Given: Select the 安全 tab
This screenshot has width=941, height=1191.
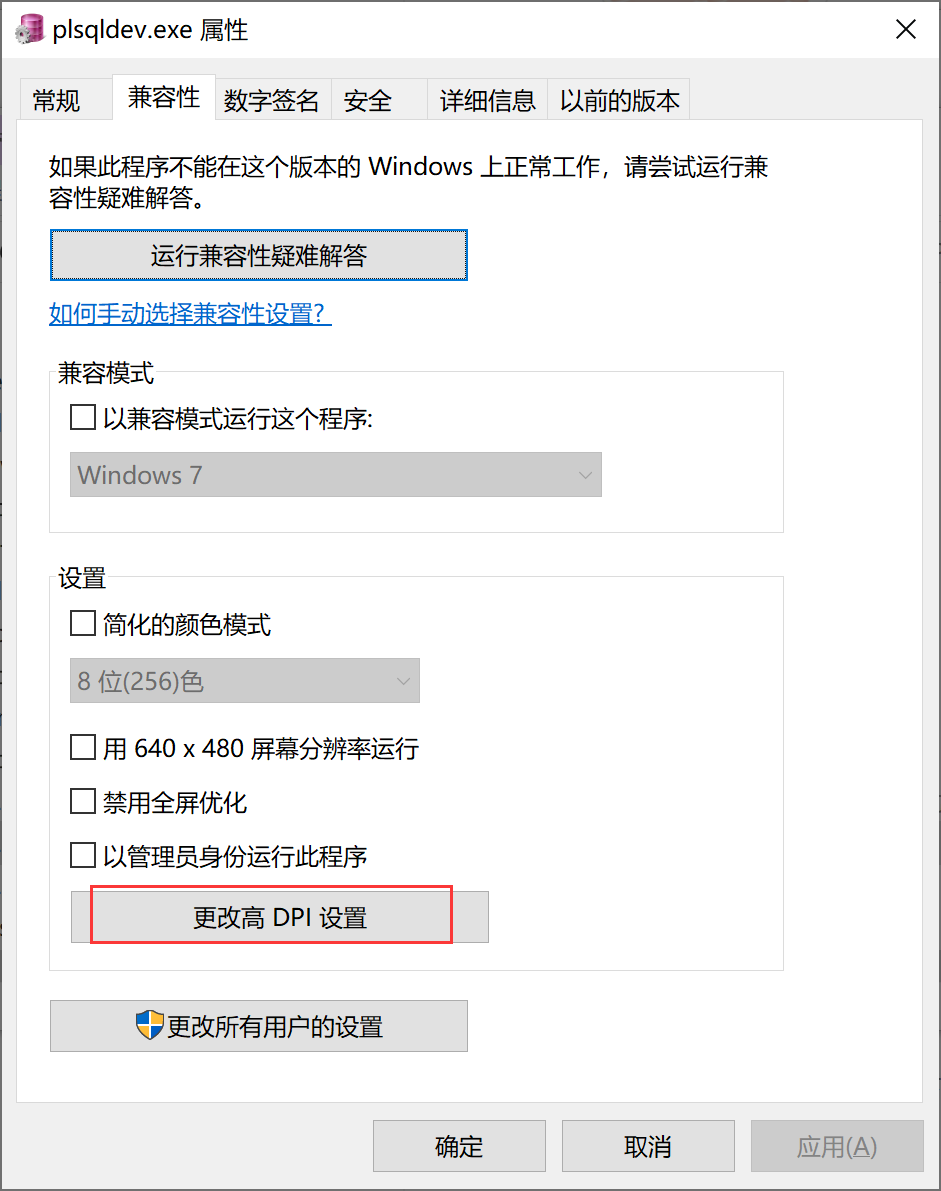Looking at the screenshot, I should (368, 101).
